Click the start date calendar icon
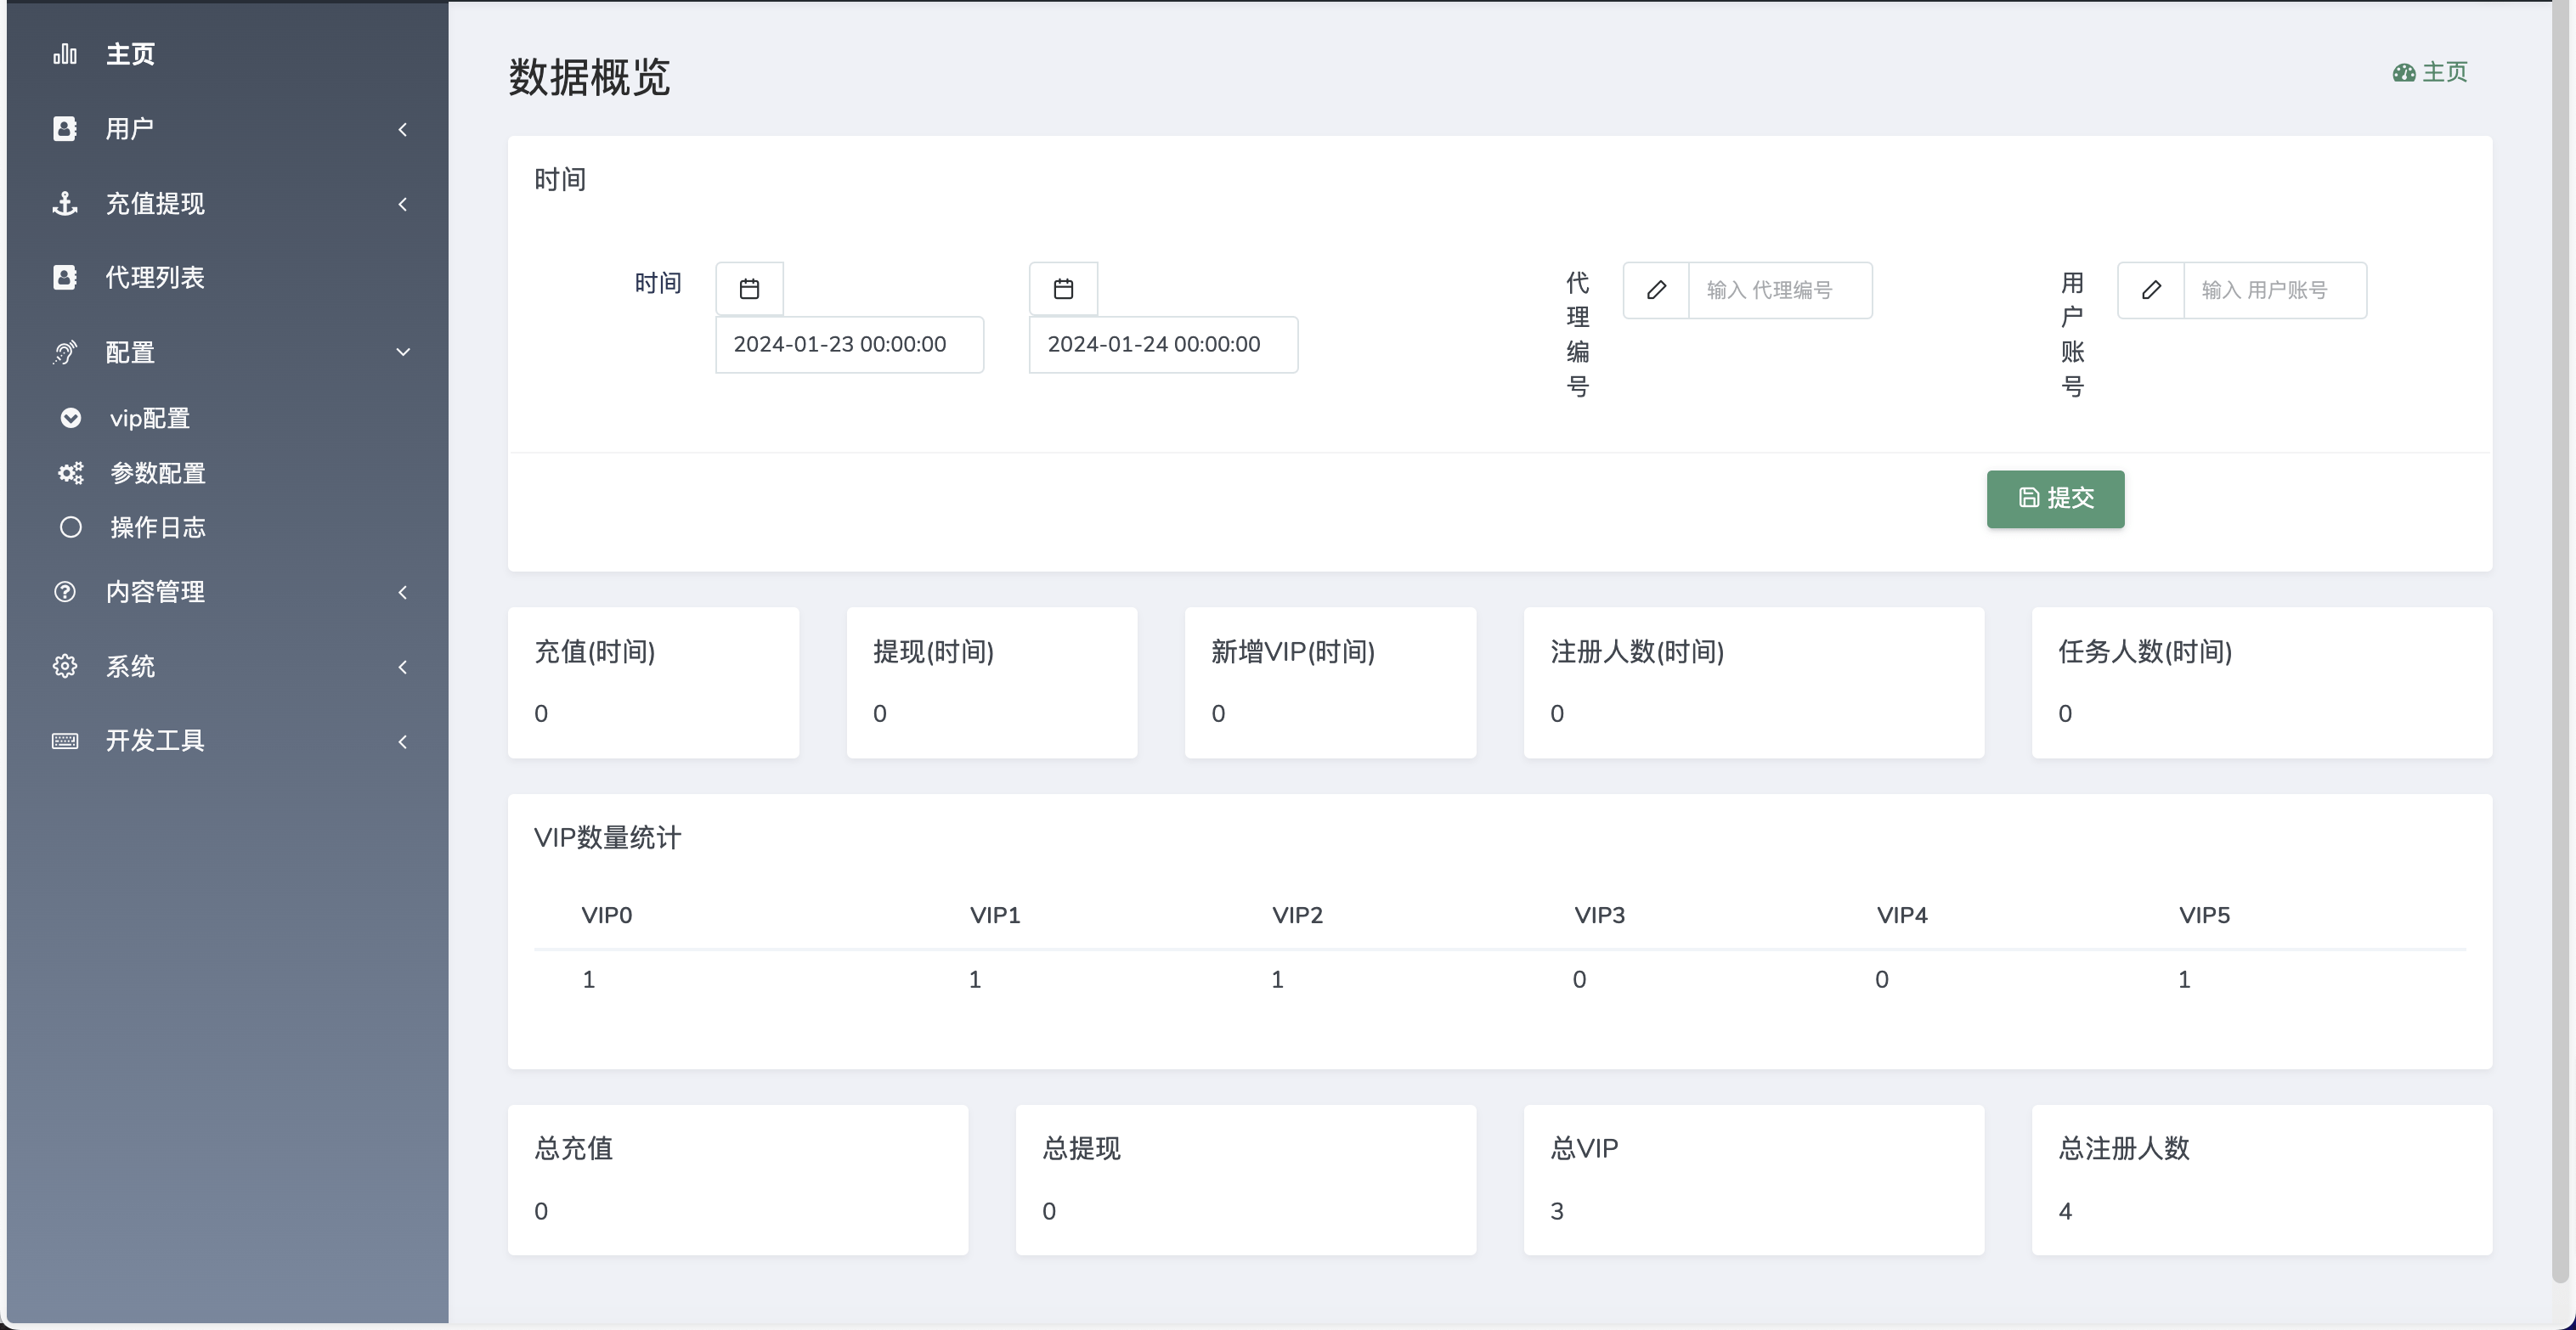 [x=749, y=289]
